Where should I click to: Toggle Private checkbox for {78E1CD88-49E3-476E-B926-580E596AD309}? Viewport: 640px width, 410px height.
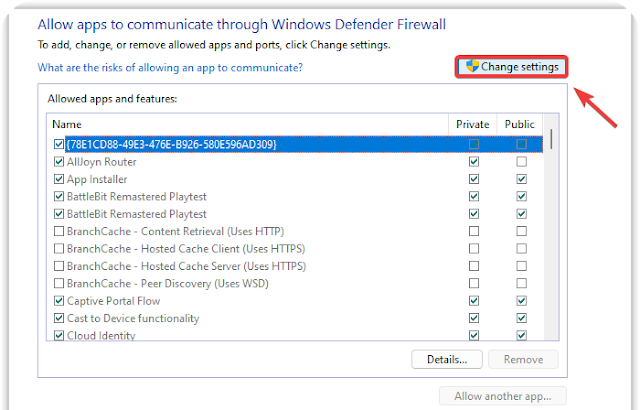click(474, 144)
